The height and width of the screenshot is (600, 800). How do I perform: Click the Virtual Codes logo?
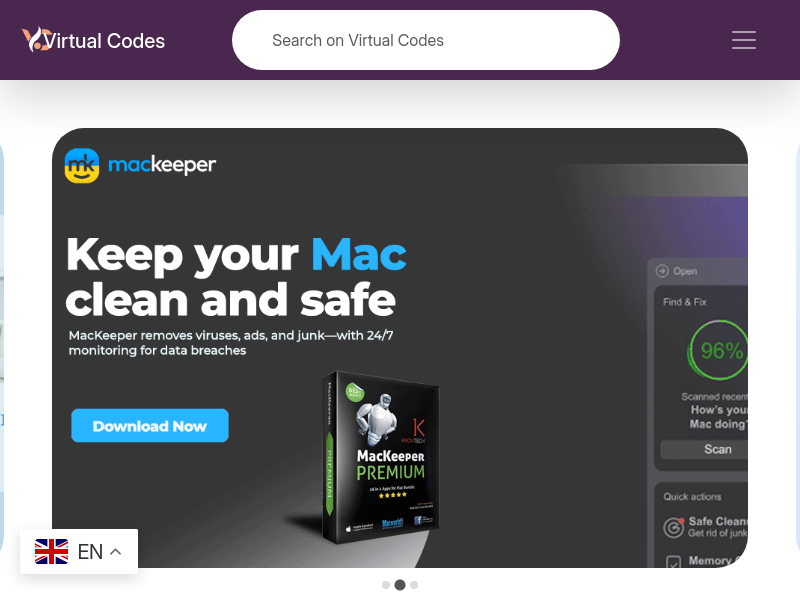point(93,40)
